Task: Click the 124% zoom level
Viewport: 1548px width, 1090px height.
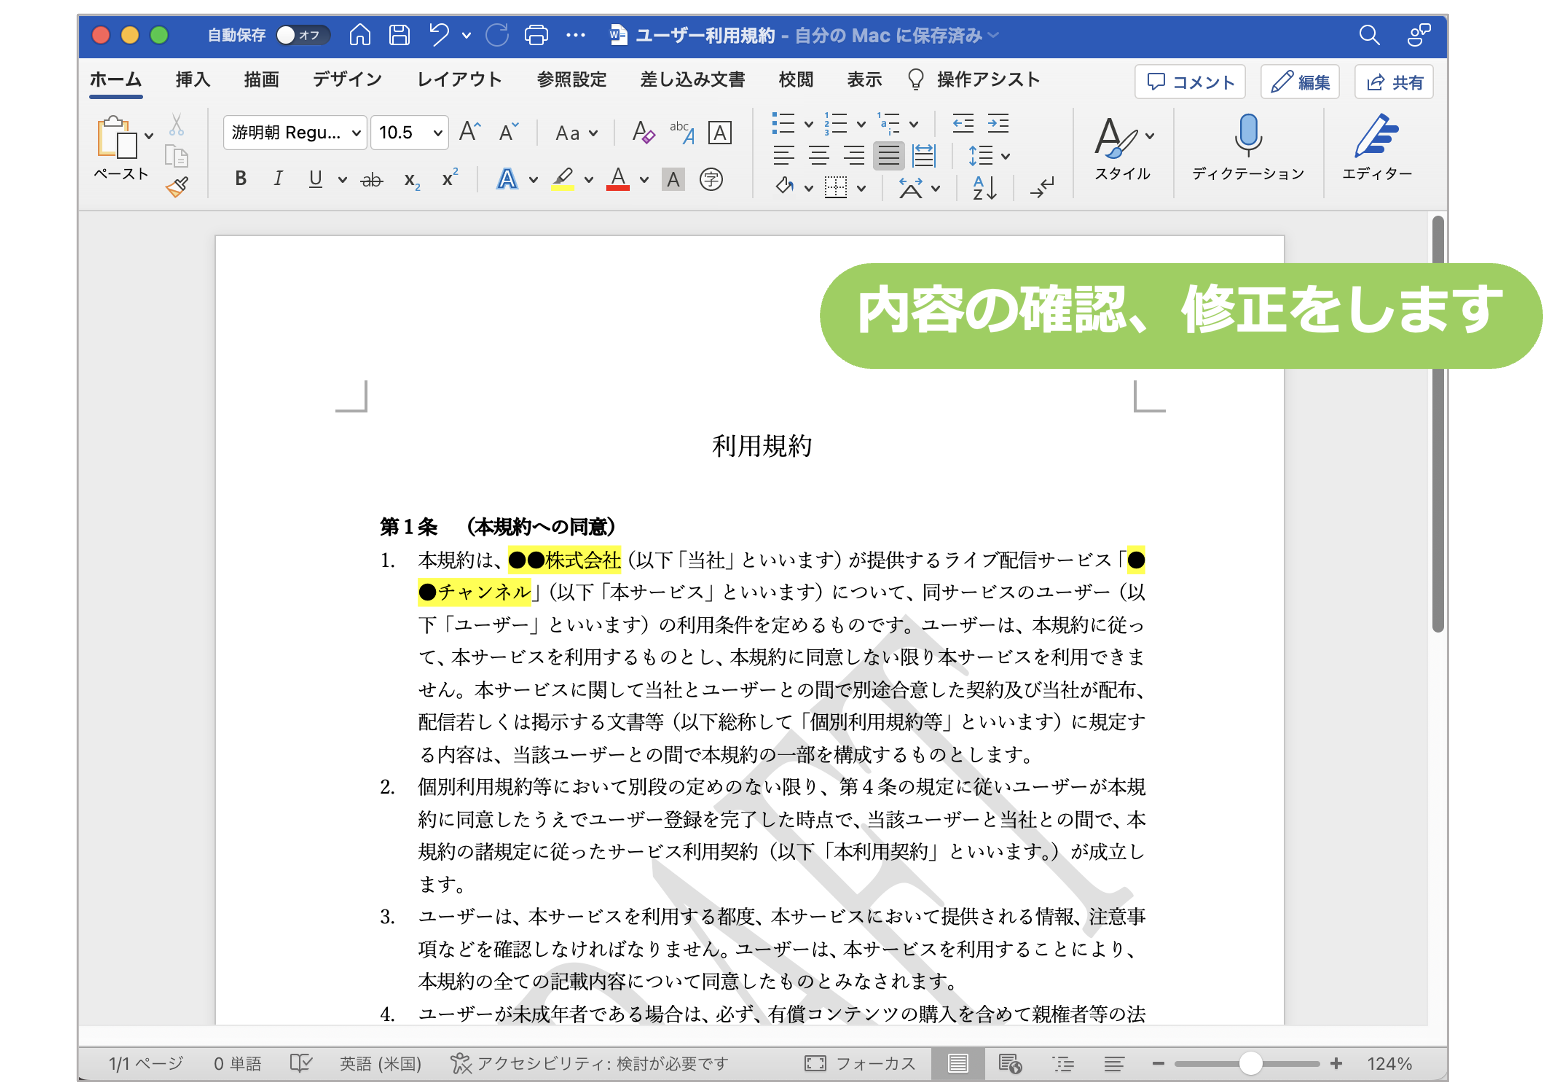Action: (x=1389, y=1064)
